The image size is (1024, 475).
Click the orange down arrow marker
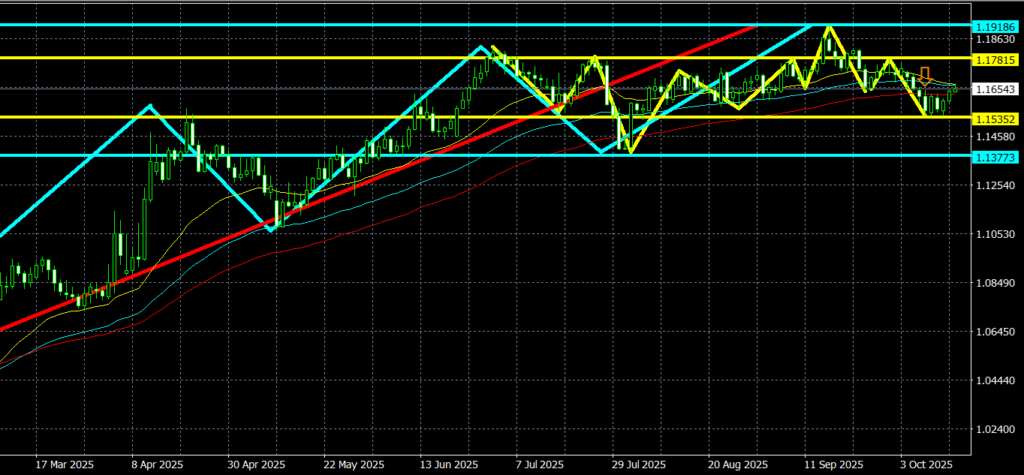926,74
